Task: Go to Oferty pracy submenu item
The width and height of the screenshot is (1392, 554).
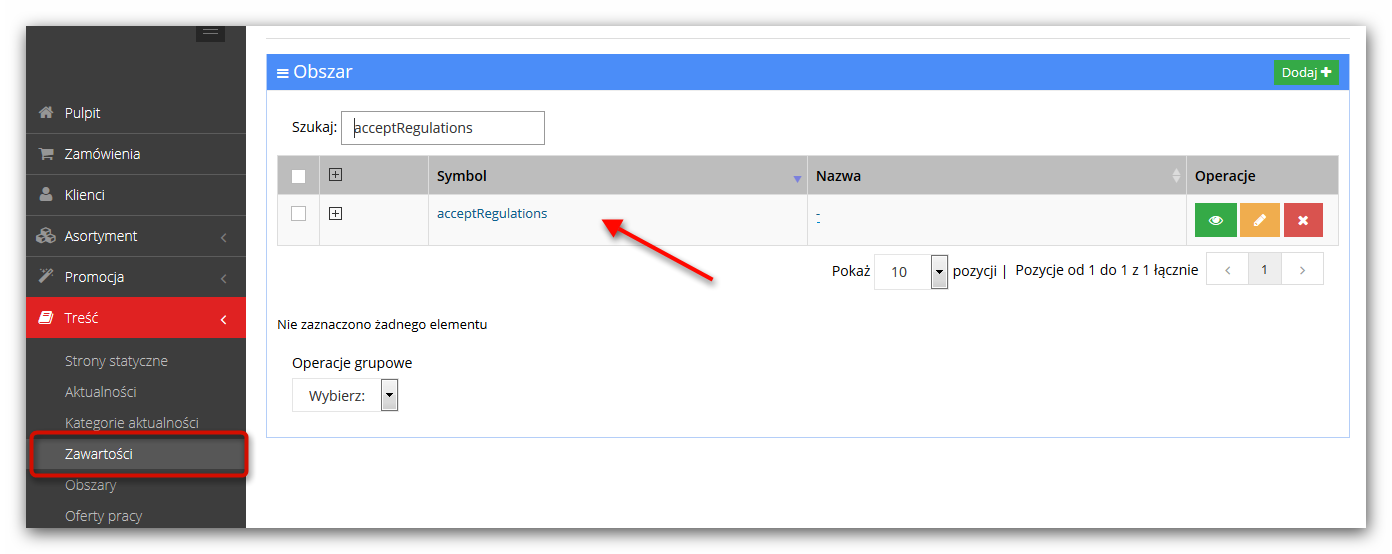Action: [x=104, y=516]
